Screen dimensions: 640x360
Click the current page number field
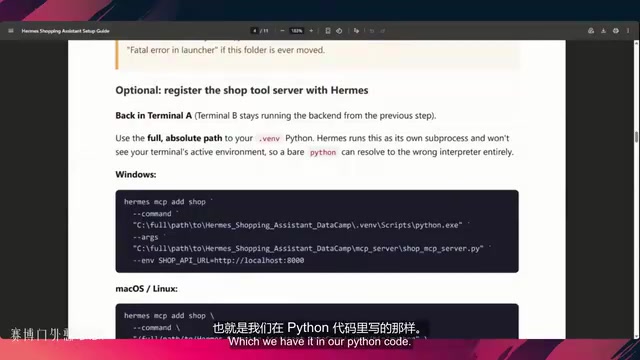[x=255, y=31]
